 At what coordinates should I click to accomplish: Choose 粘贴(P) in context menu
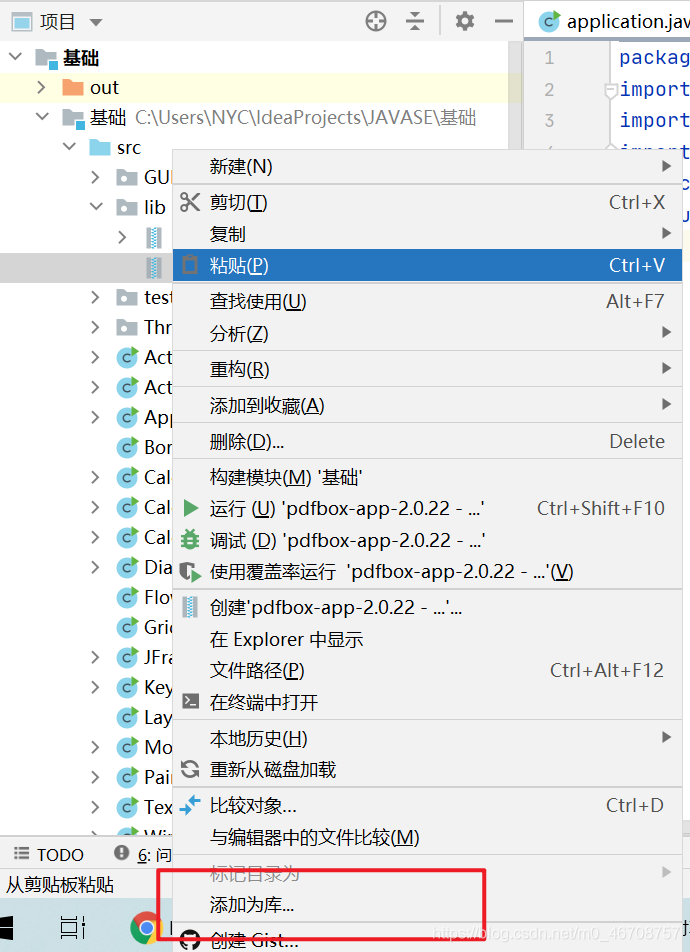(x=427, y=265)
